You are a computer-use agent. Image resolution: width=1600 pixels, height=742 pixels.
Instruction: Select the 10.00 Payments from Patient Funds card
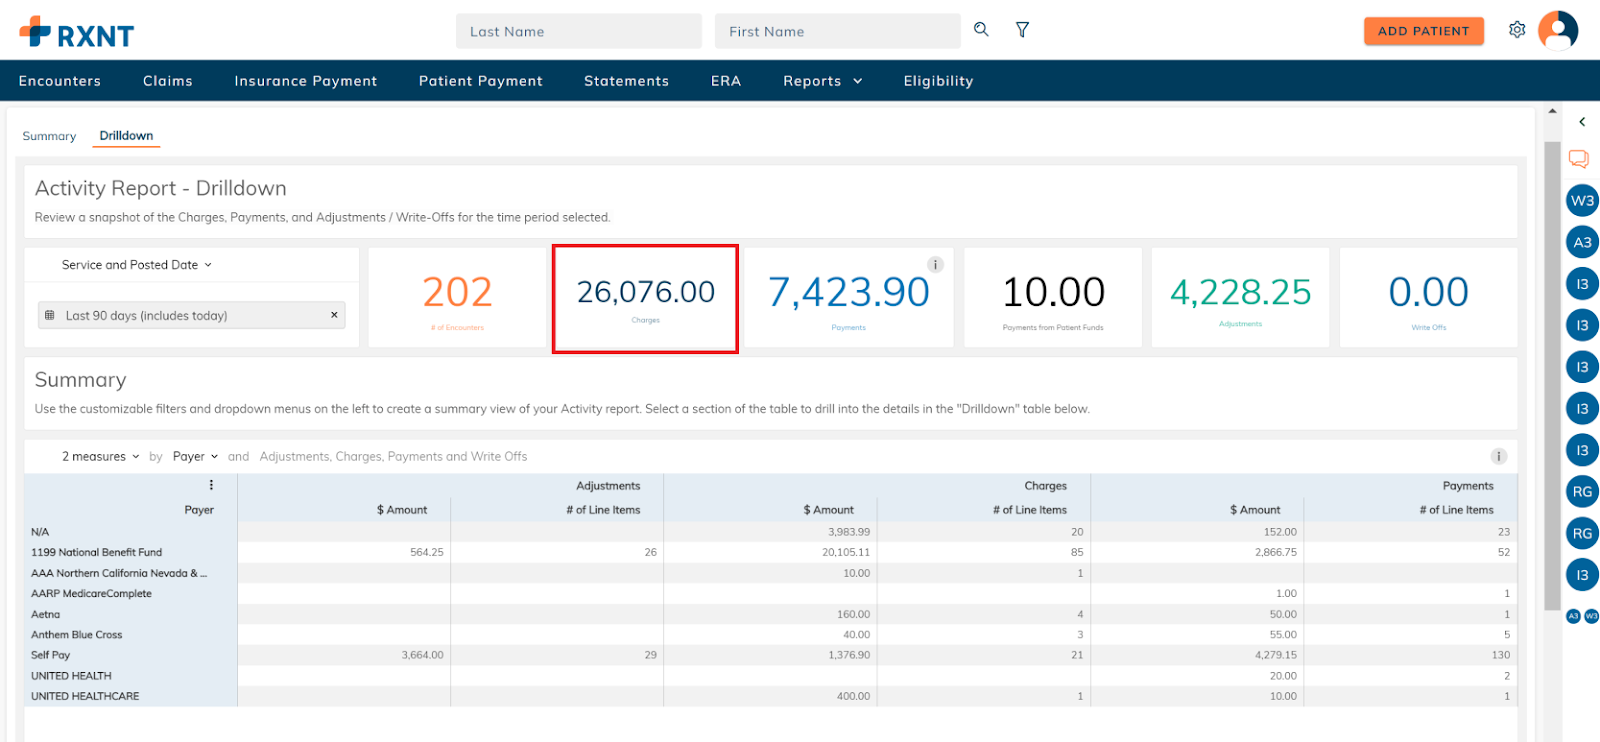point(1053,298)
